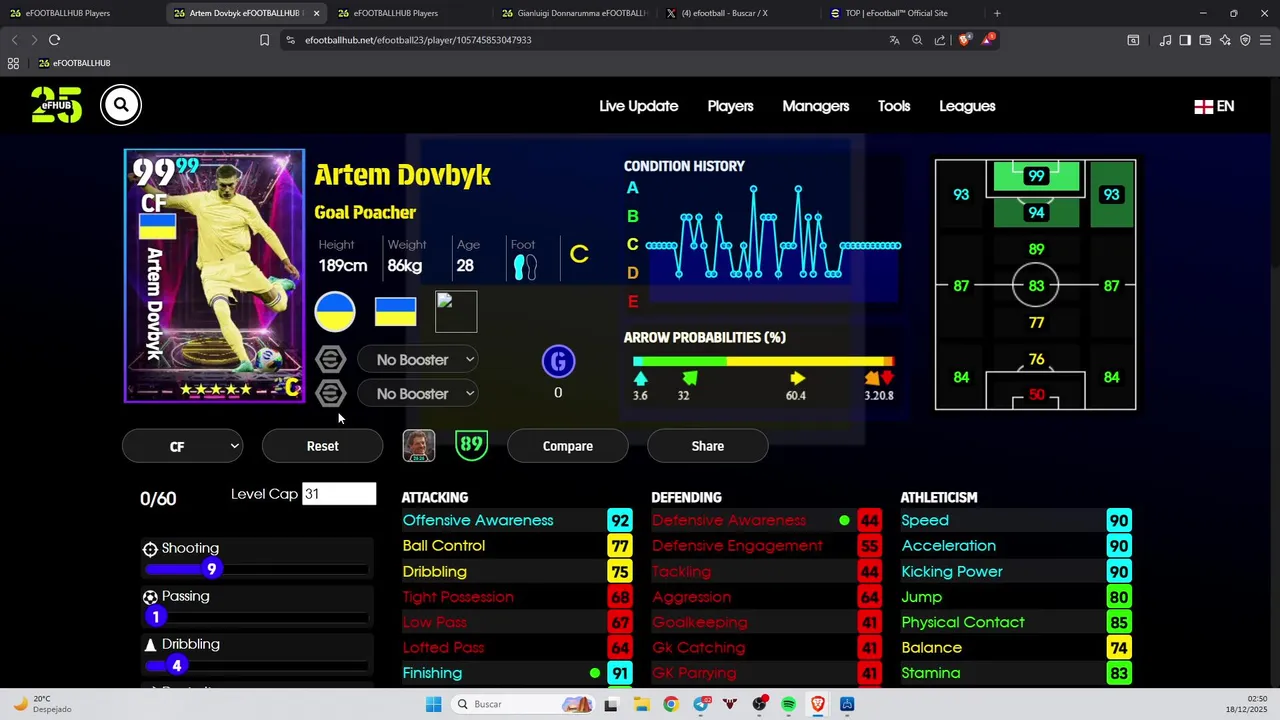Adjust the Shooting points slider
Image resolution: width=1280 pixels, height=720 pixels.
click(256, 569)
